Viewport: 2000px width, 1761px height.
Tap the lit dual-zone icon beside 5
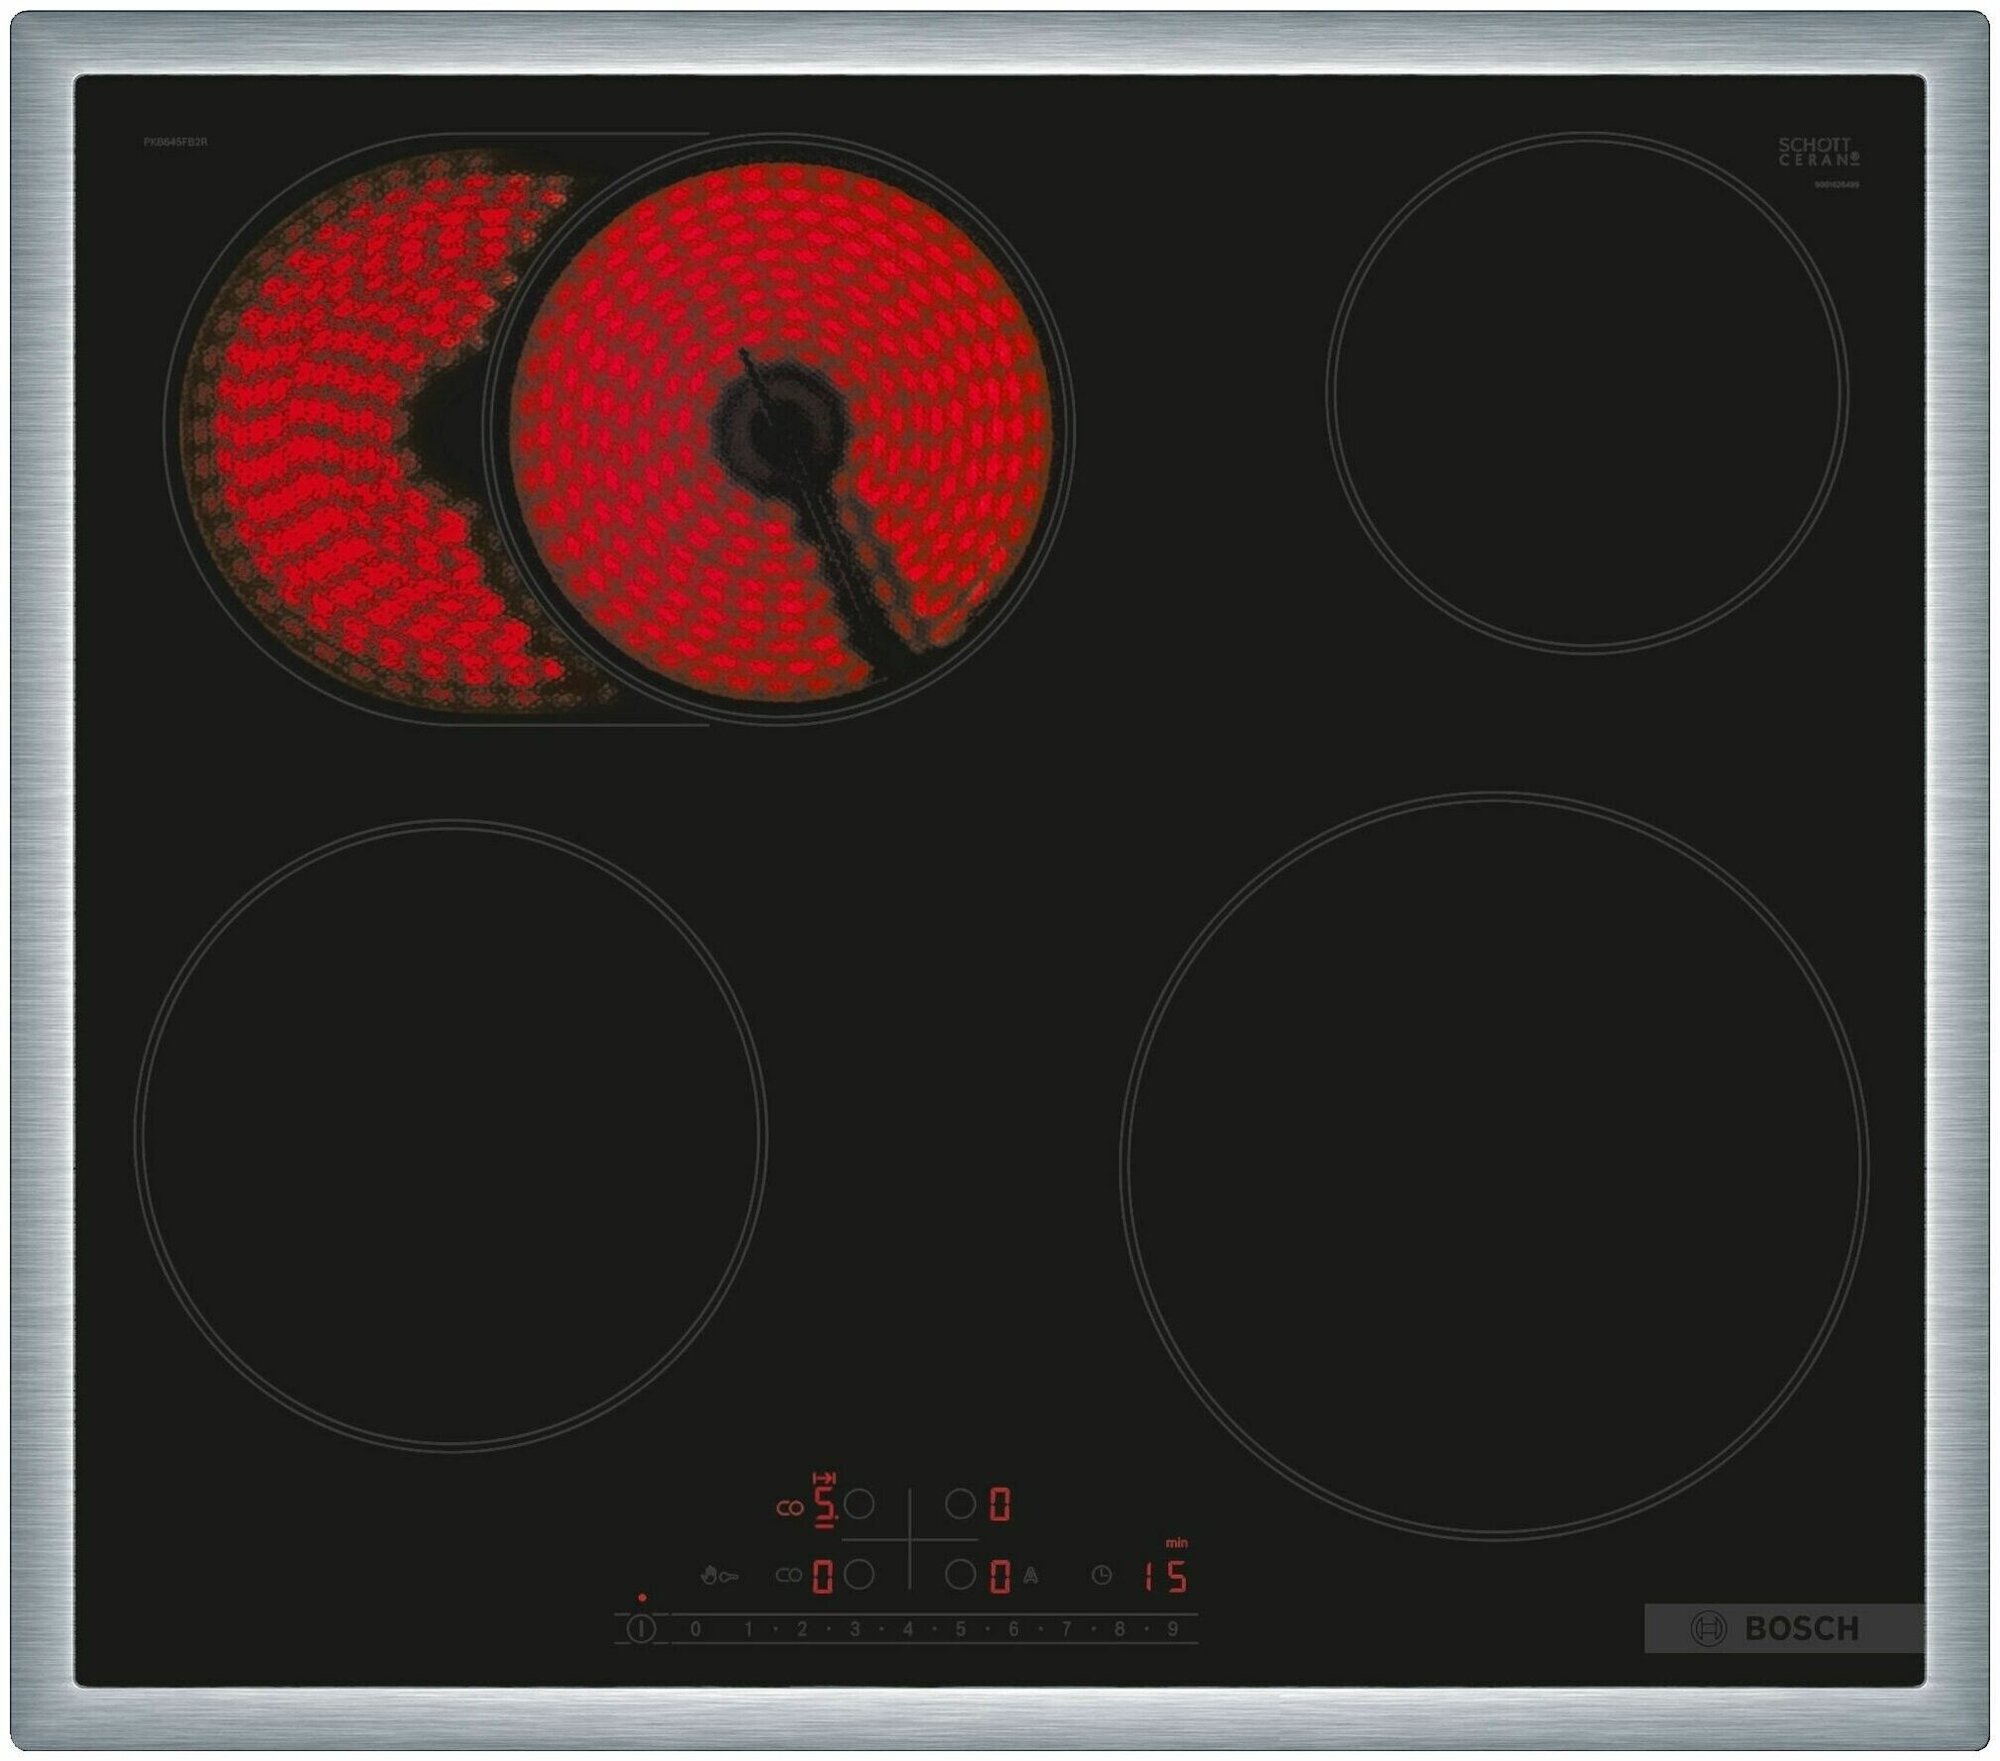[x=790, y=1508]
